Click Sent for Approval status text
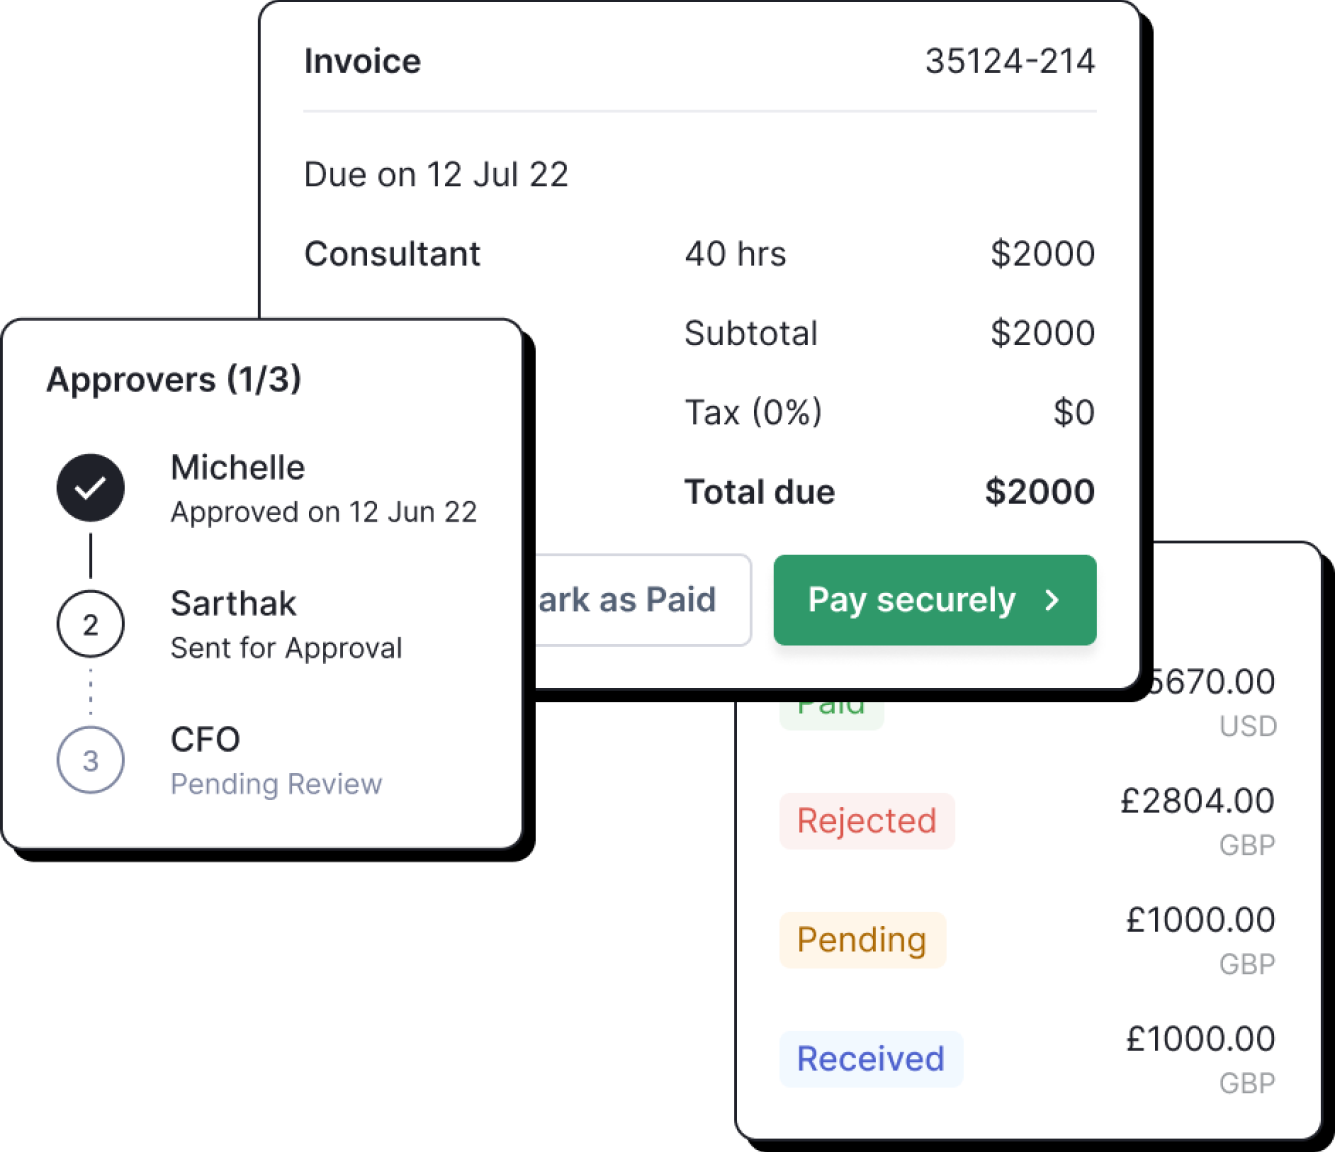Image resolution: width=1335 pixels, height=1152 pixels. pyautogui.click(x=286, y=648)
